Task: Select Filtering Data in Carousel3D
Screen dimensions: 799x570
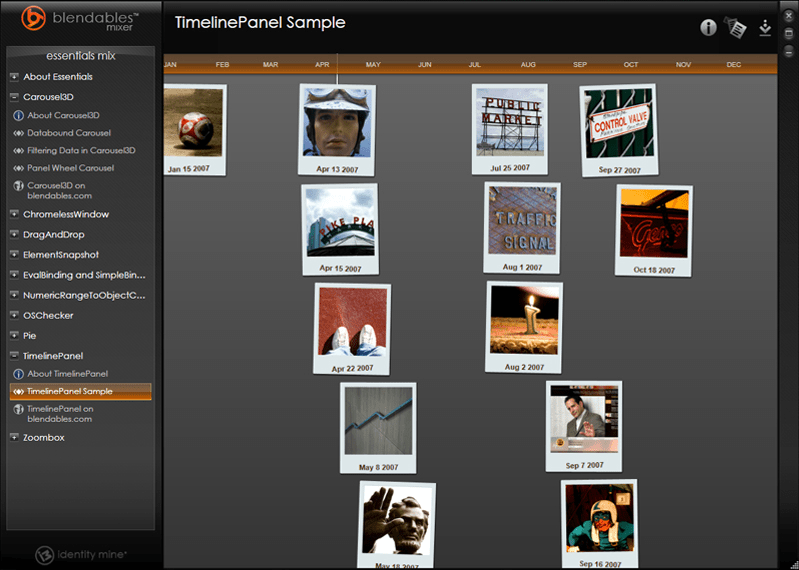Action: coord(81,150)
